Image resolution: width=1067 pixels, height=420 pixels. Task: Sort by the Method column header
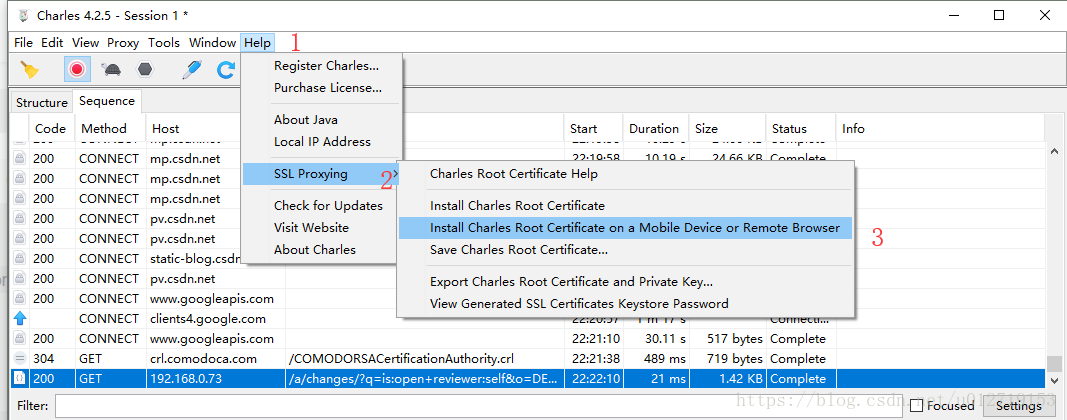click(111, 129)
